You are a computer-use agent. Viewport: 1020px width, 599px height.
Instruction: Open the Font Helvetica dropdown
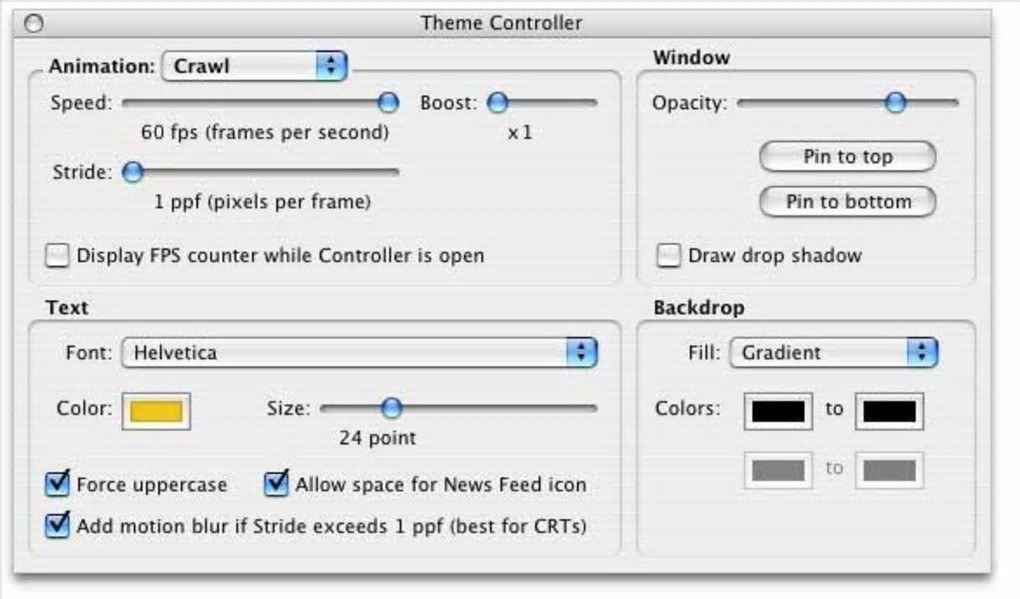click(x=359, y=352)
